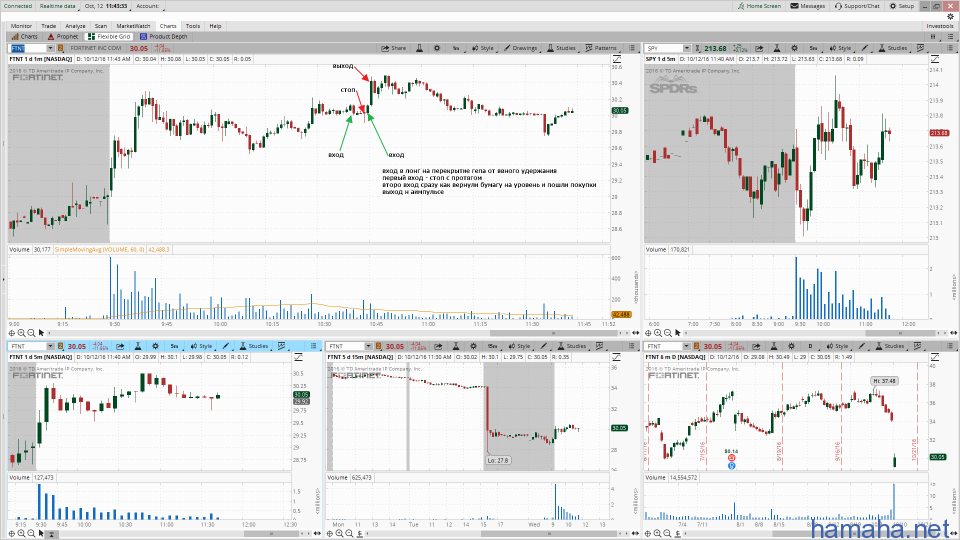The image size is (960, 540).
Task: Open the Patterns menu on FTNT 1m chart
Action: pyautogui.click(x=601, y=48)
